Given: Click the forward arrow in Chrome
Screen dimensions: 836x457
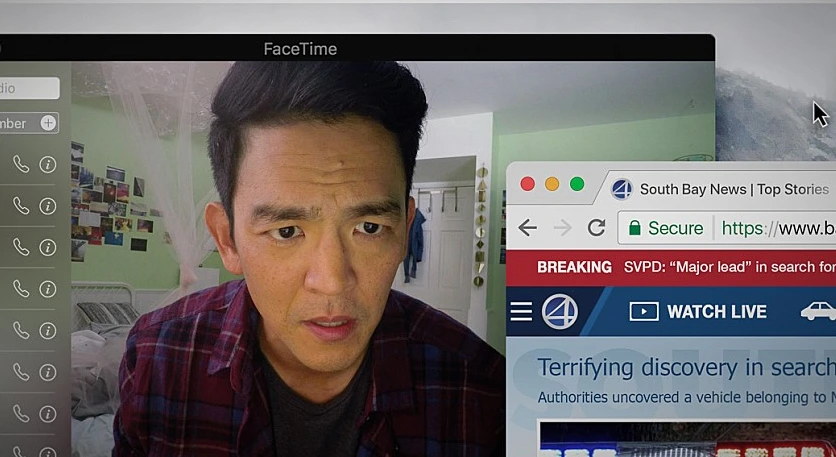Looking at the screenshot, I should (x=562, y=228).
